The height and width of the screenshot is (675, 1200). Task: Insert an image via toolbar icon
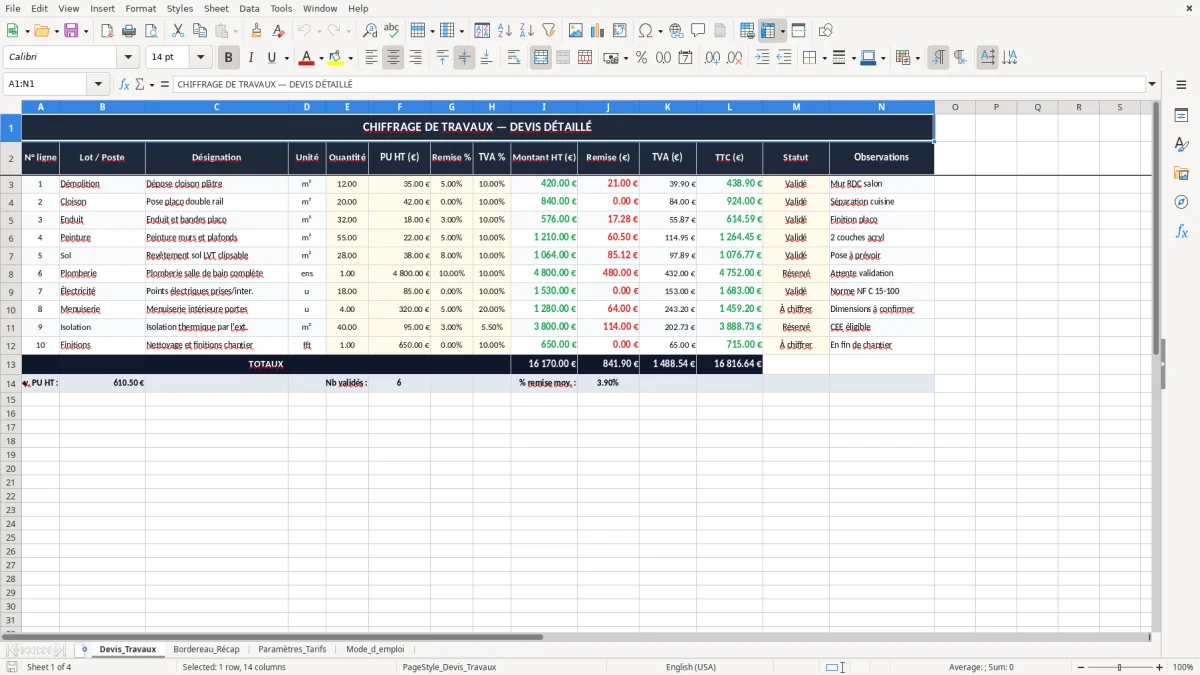coord(576,31)
